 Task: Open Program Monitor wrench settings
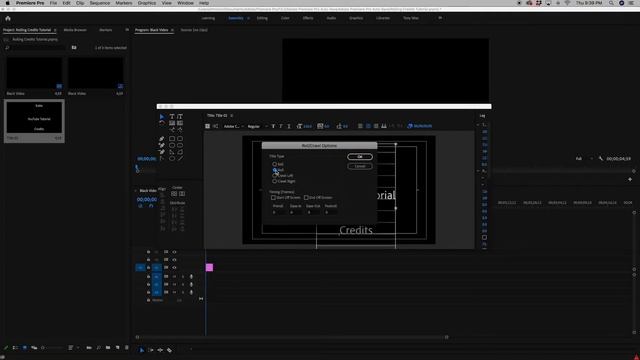tap(601, 158)
